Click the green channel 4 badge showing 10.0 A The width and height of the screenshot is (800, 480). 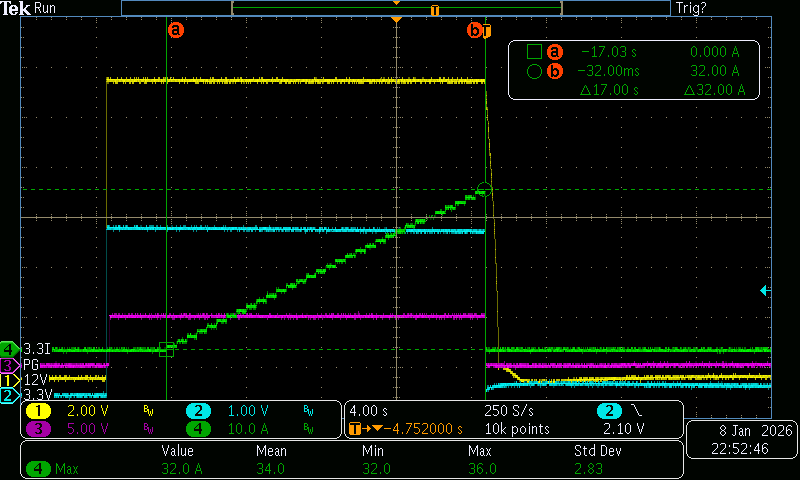[x=199, y=428]
